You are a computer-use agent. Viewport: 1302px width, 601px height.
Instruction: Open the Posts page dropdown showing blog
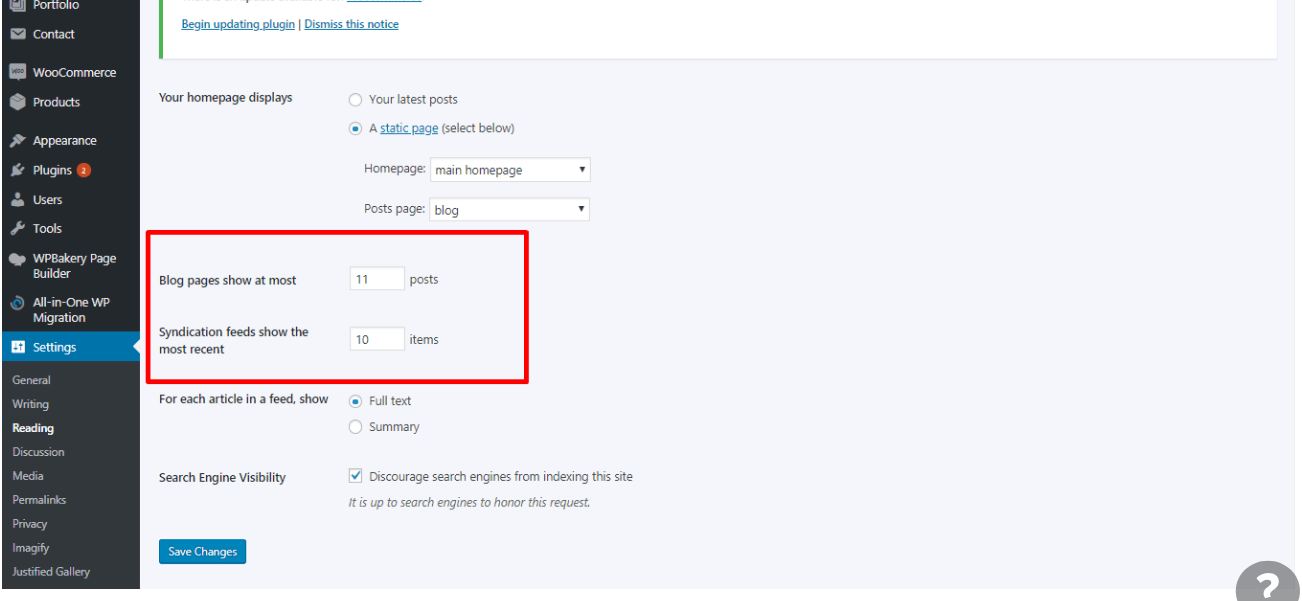click(510, 210)
